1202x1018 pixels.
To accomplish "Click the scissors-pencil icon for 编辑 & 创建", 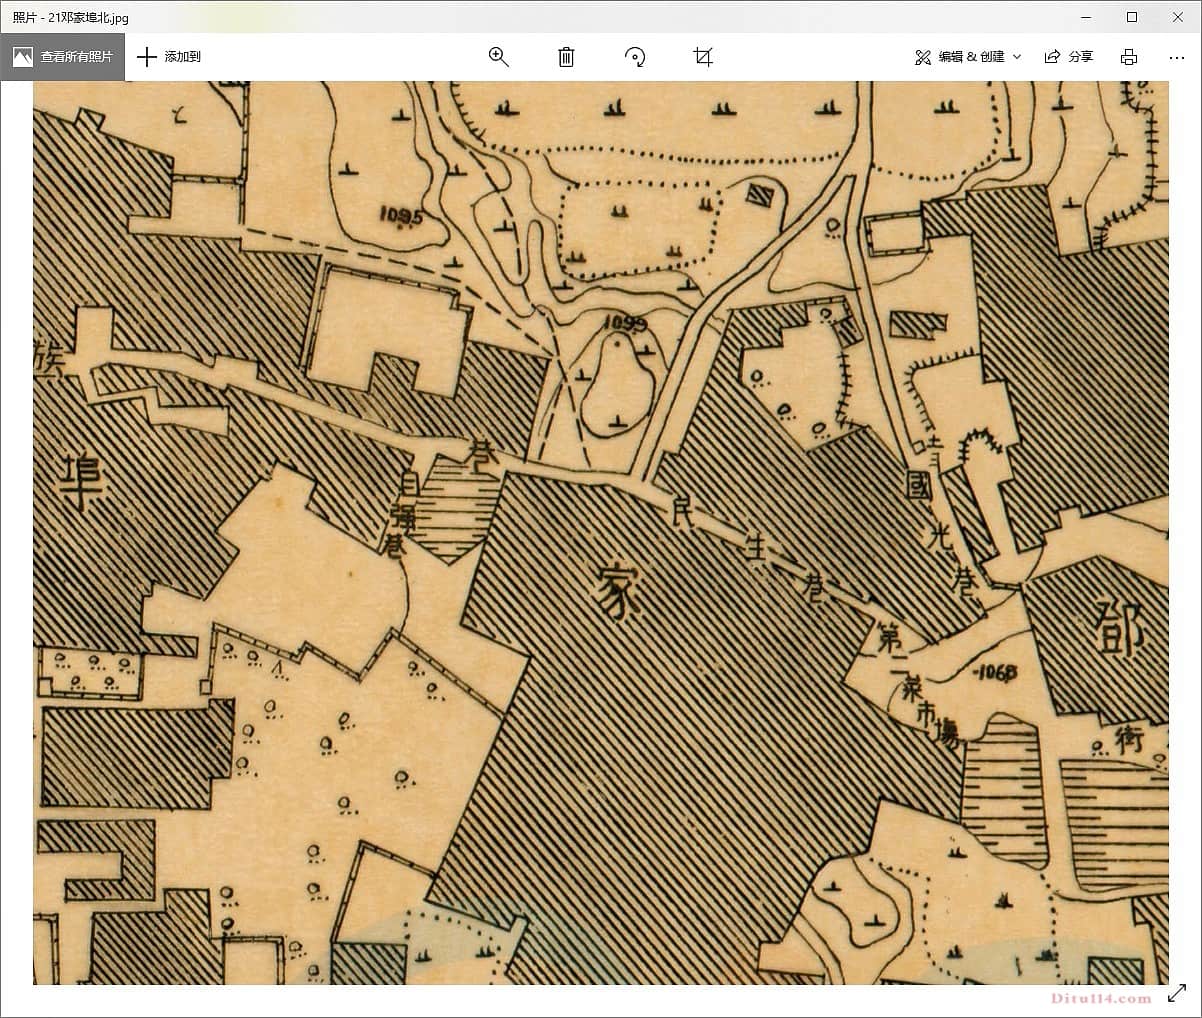I will (x=922, y=57).
